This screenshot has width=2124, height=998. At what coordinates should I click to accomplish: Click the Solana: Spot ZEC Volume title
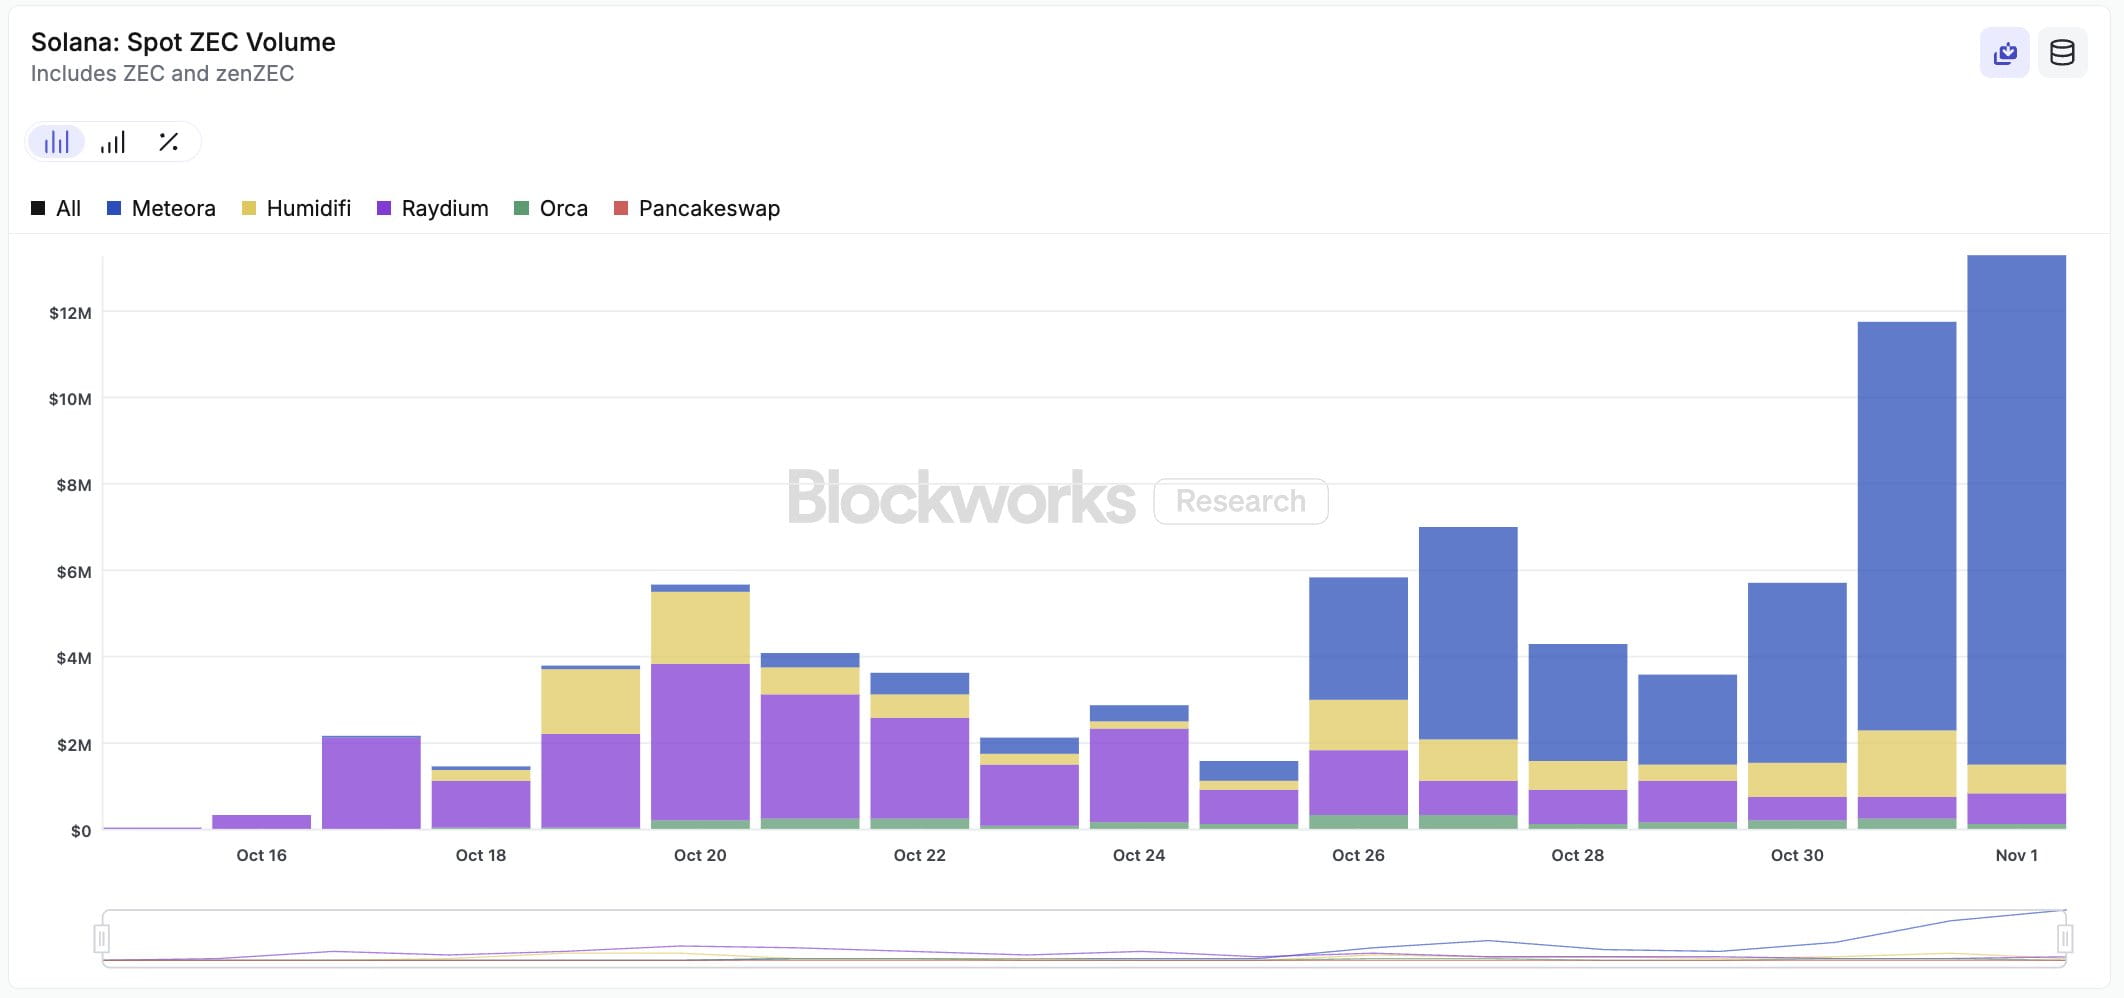tap(183, 42)
